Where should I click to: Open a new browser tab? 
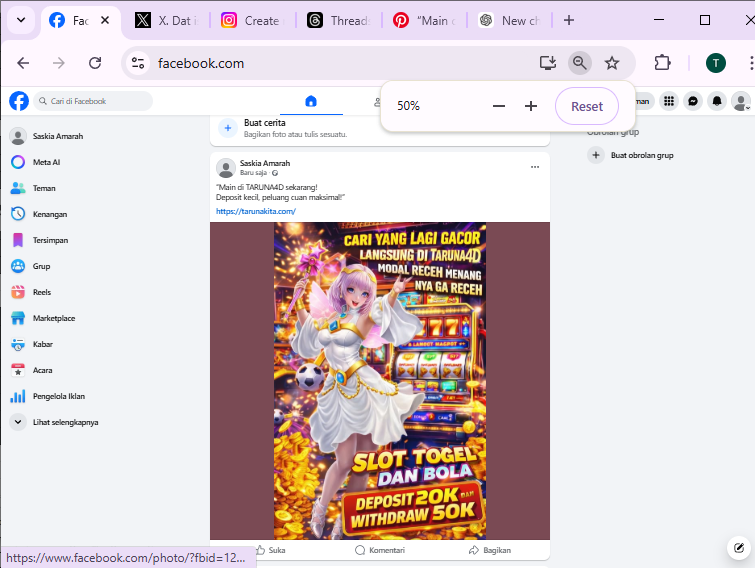pyautogui.click(x=569, y=20)
